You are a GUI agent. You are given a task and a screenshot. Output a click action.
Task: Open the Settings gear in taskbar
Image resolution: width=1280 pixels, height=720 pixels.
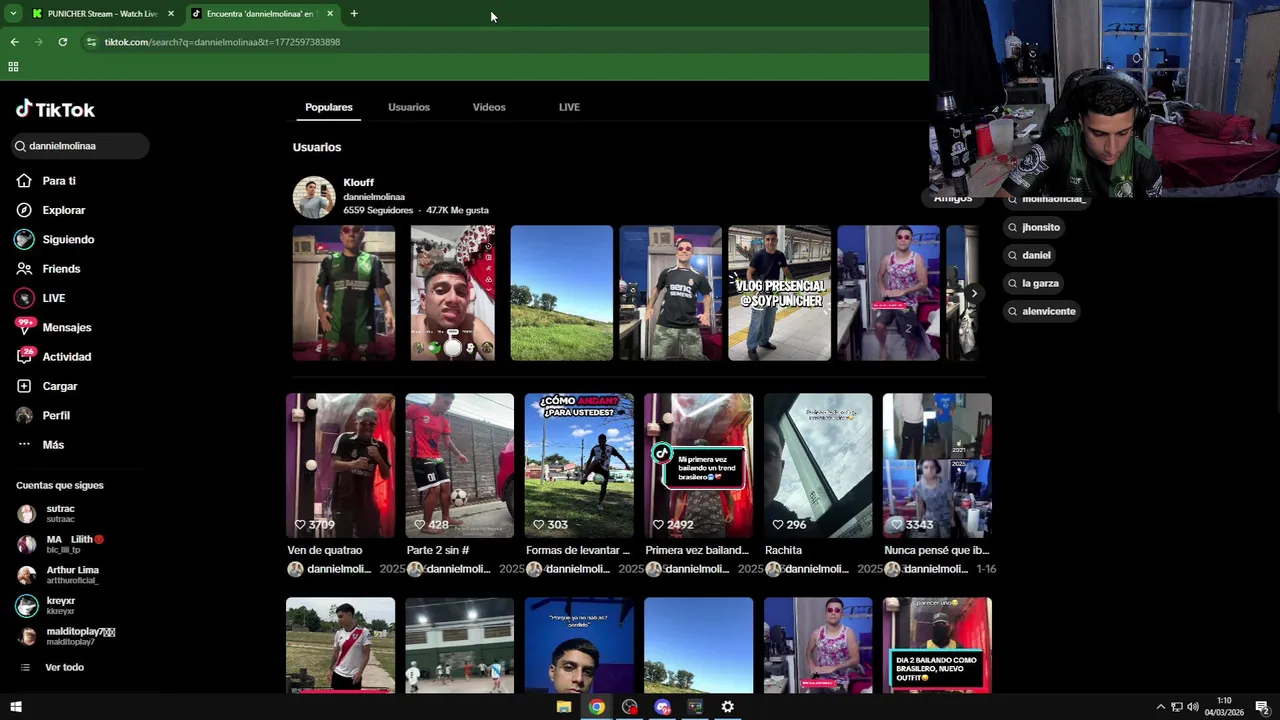tap(728, 707)
